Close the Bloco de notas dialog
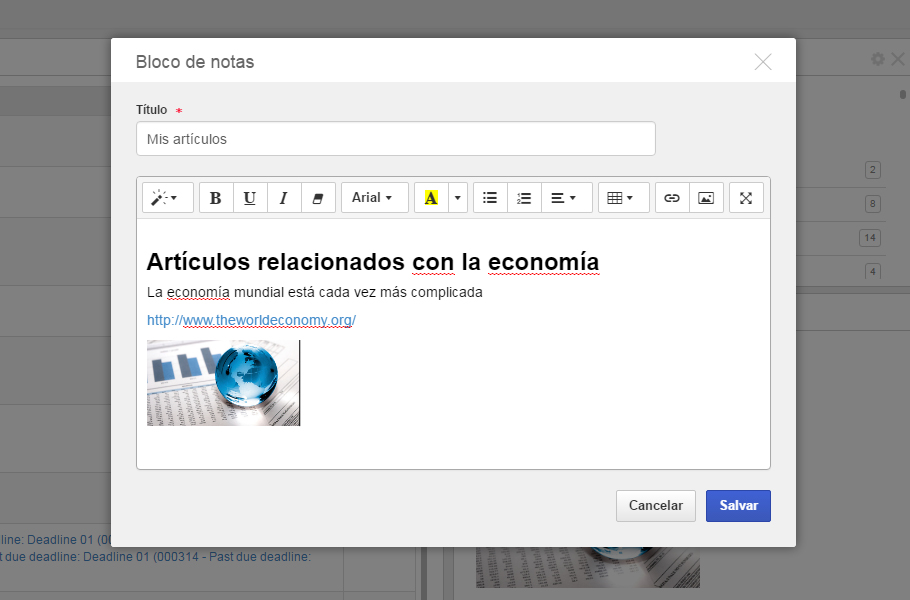Screen dimensions: 910x600 point(763,62)
